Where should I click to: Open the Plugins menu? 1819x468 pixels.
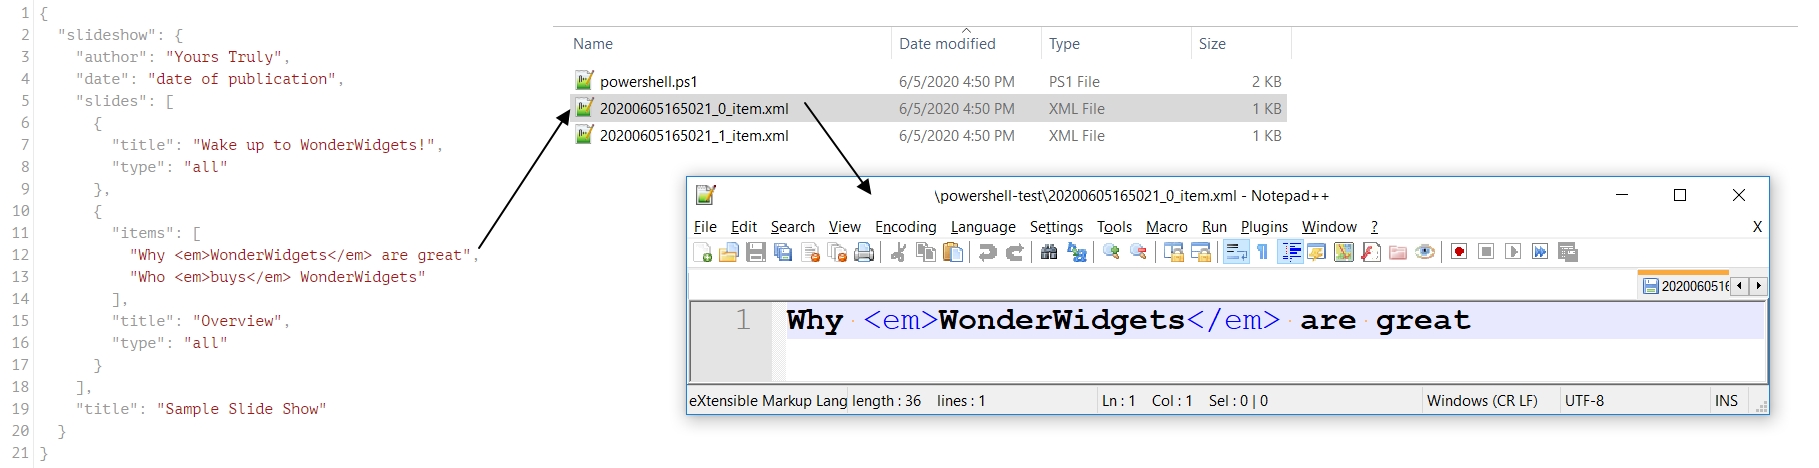[x=1264, y=227]
